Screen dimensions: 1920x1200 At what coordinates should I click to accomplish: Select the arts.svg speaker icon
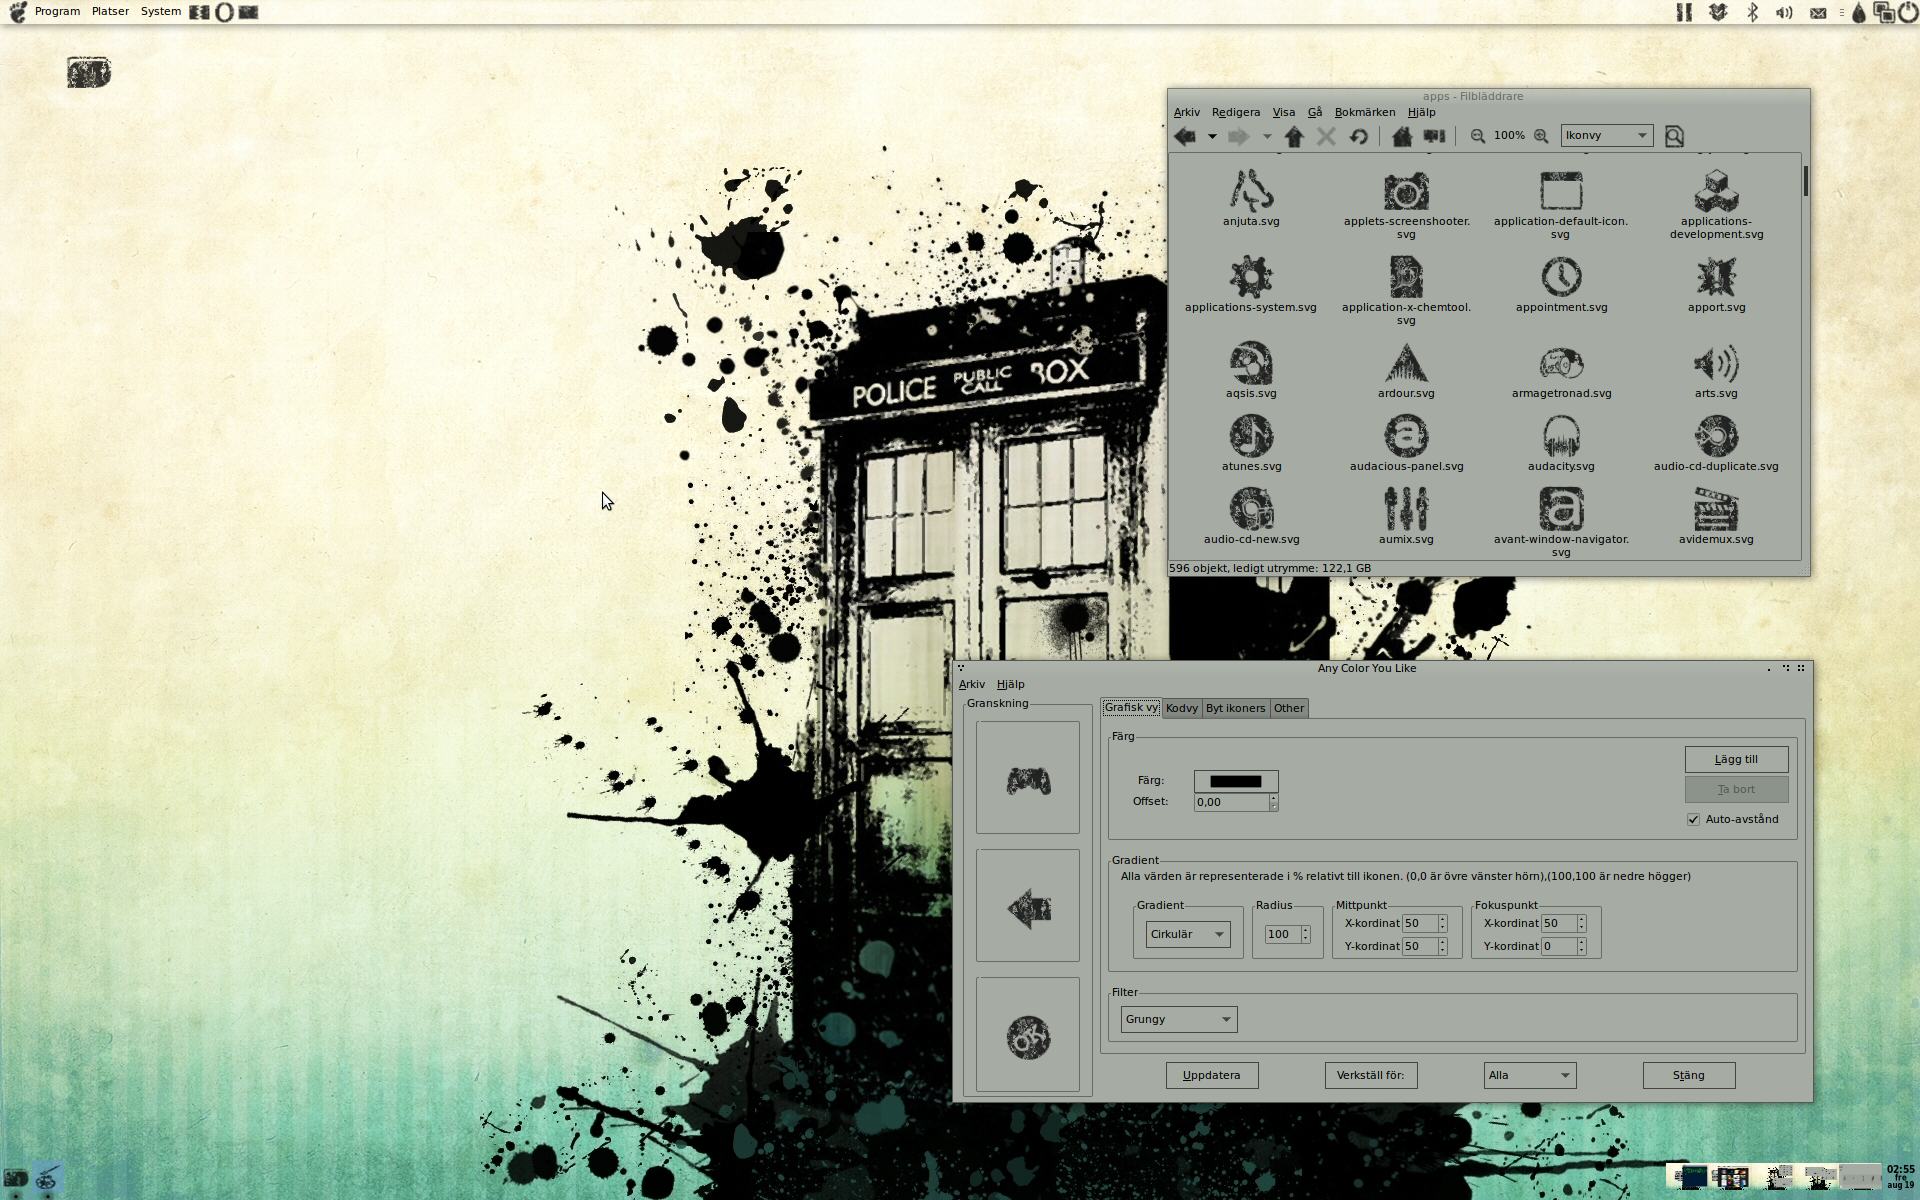[1716, 363]
